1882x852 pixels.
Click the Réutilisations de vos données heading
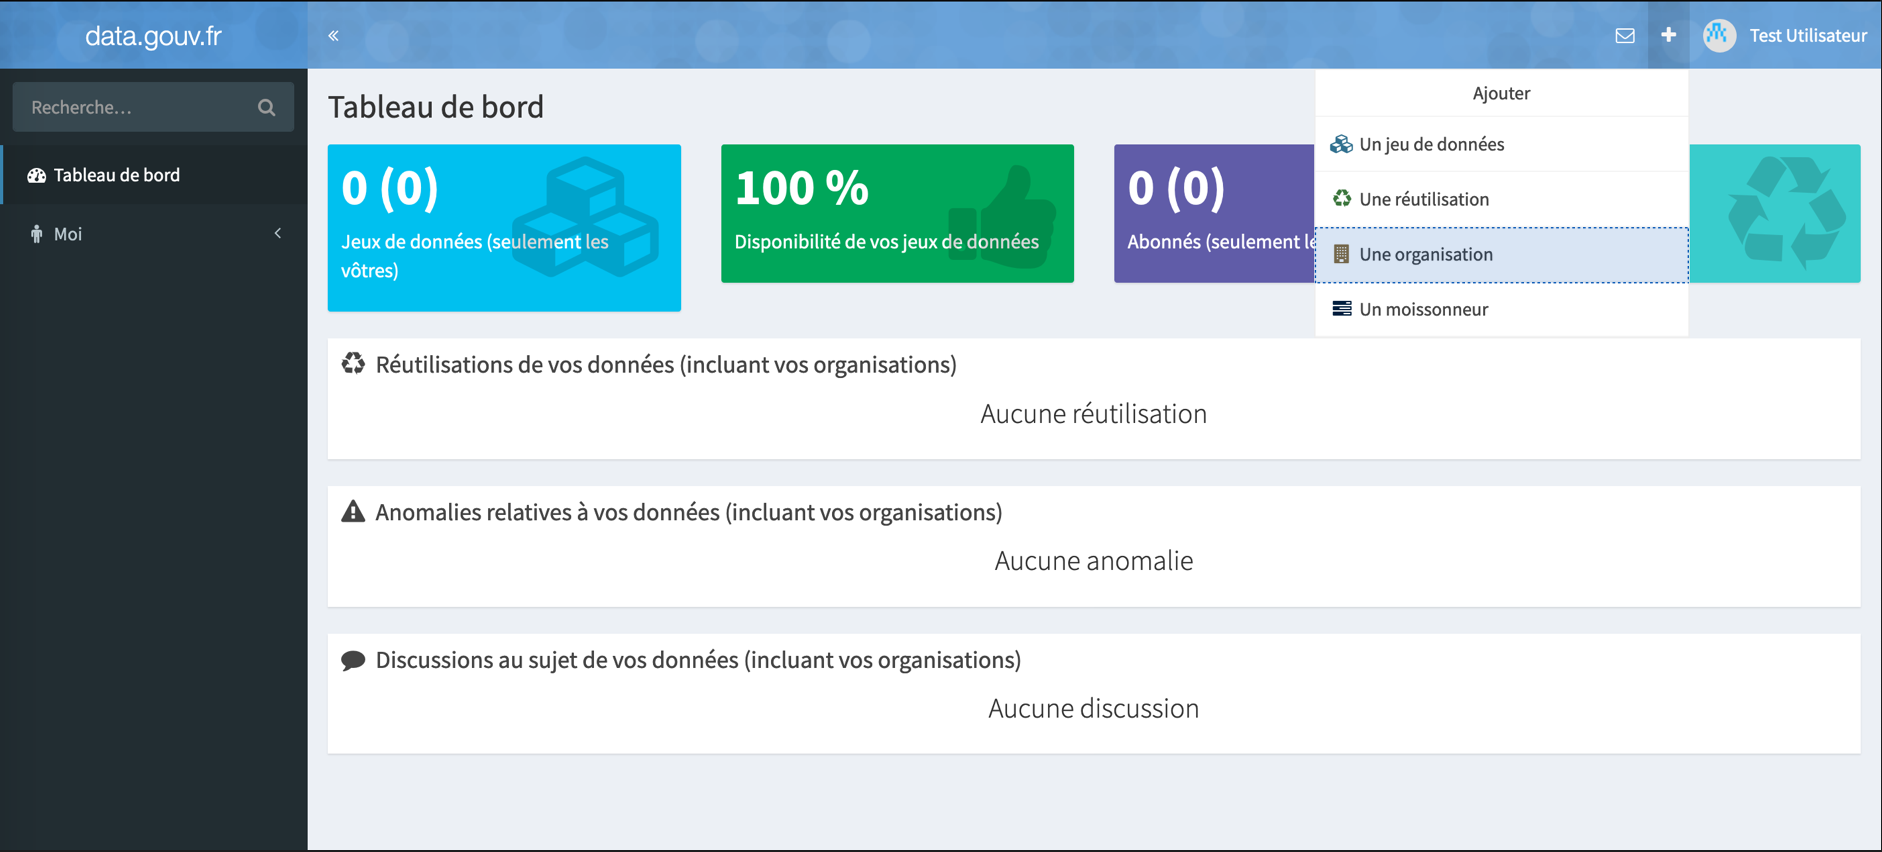[666, 364]
